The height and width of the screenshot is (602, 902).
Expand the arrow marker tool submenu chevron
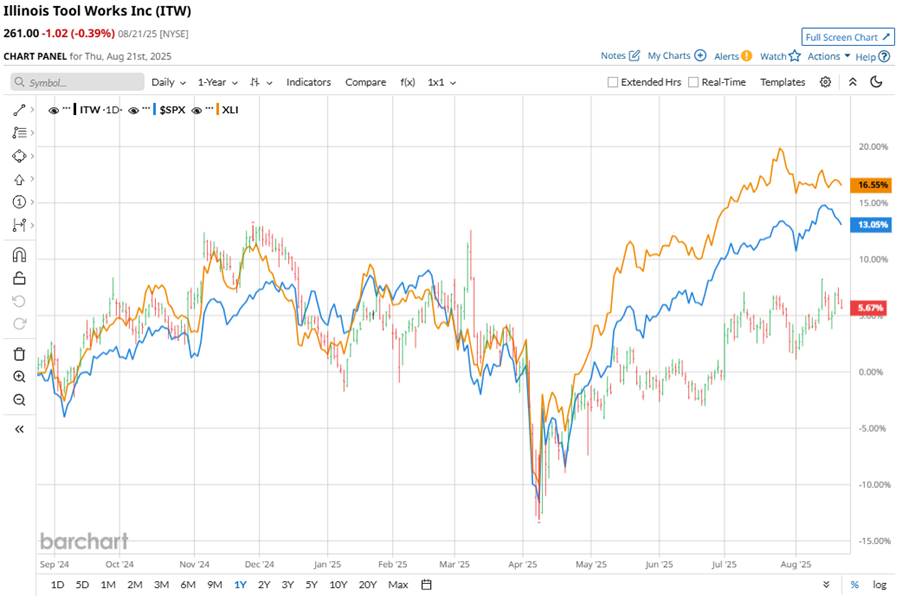[x=32, y=179]
